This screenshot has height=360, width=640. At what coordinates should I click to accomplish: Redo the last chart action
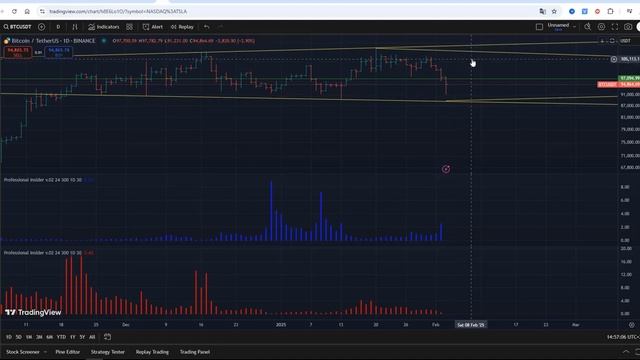tap(220, 27)
